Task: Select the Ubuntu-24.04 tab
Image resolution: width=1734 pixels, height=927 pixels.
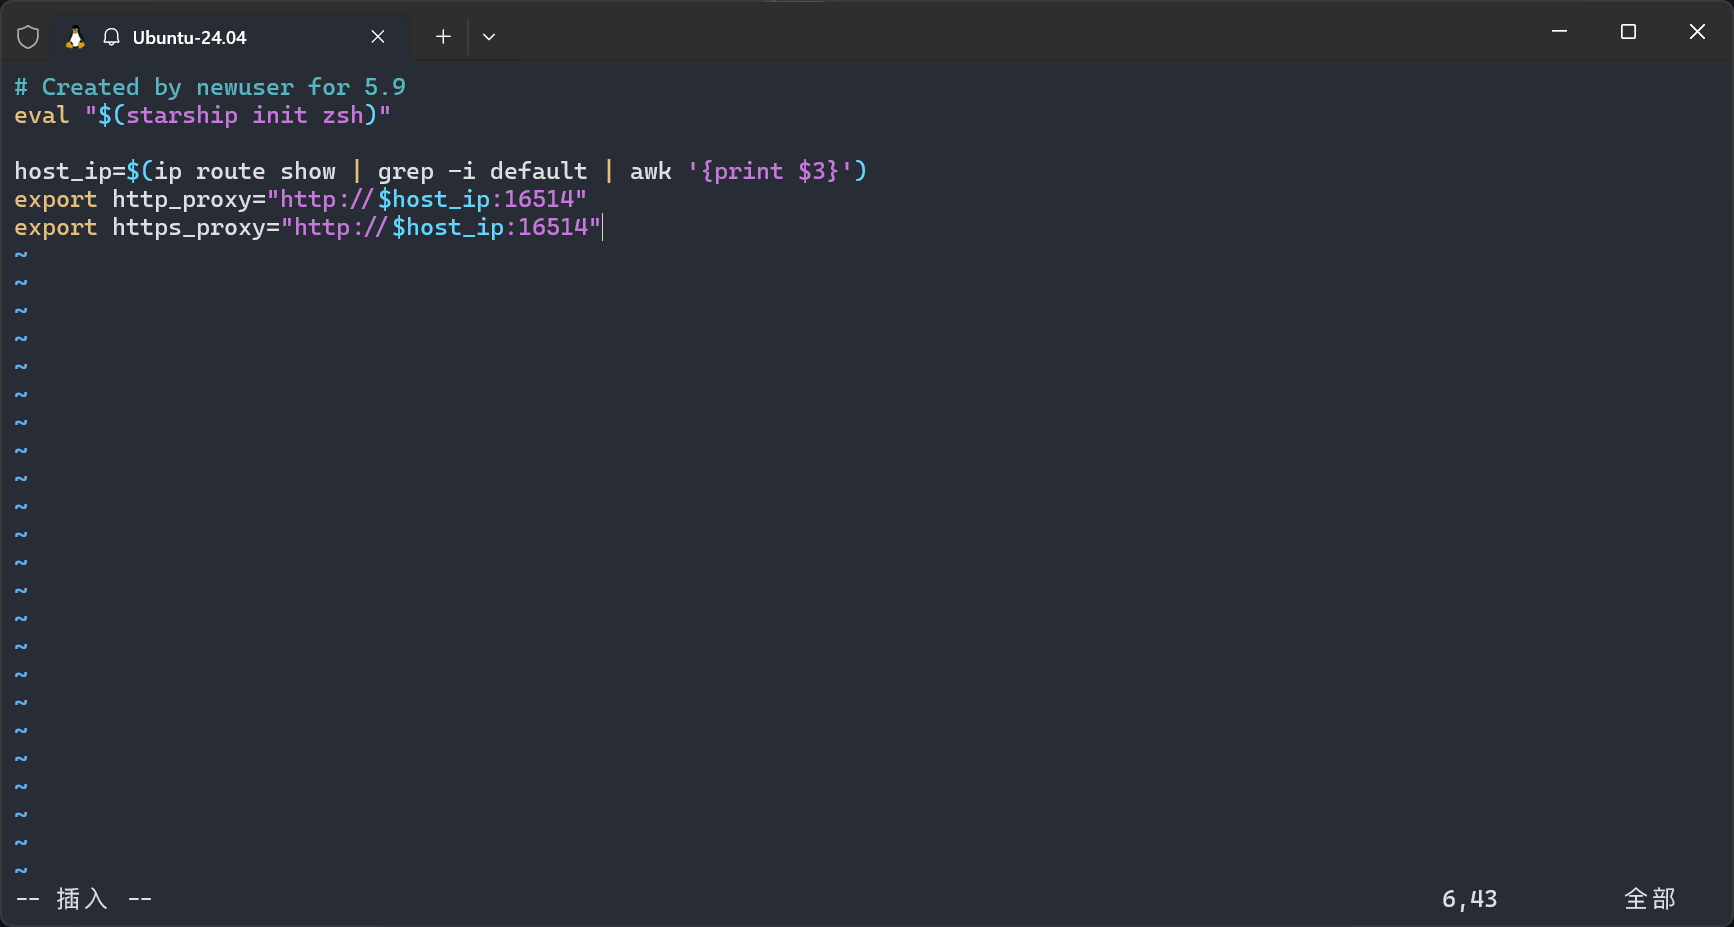Action: (x=230, y=37)
